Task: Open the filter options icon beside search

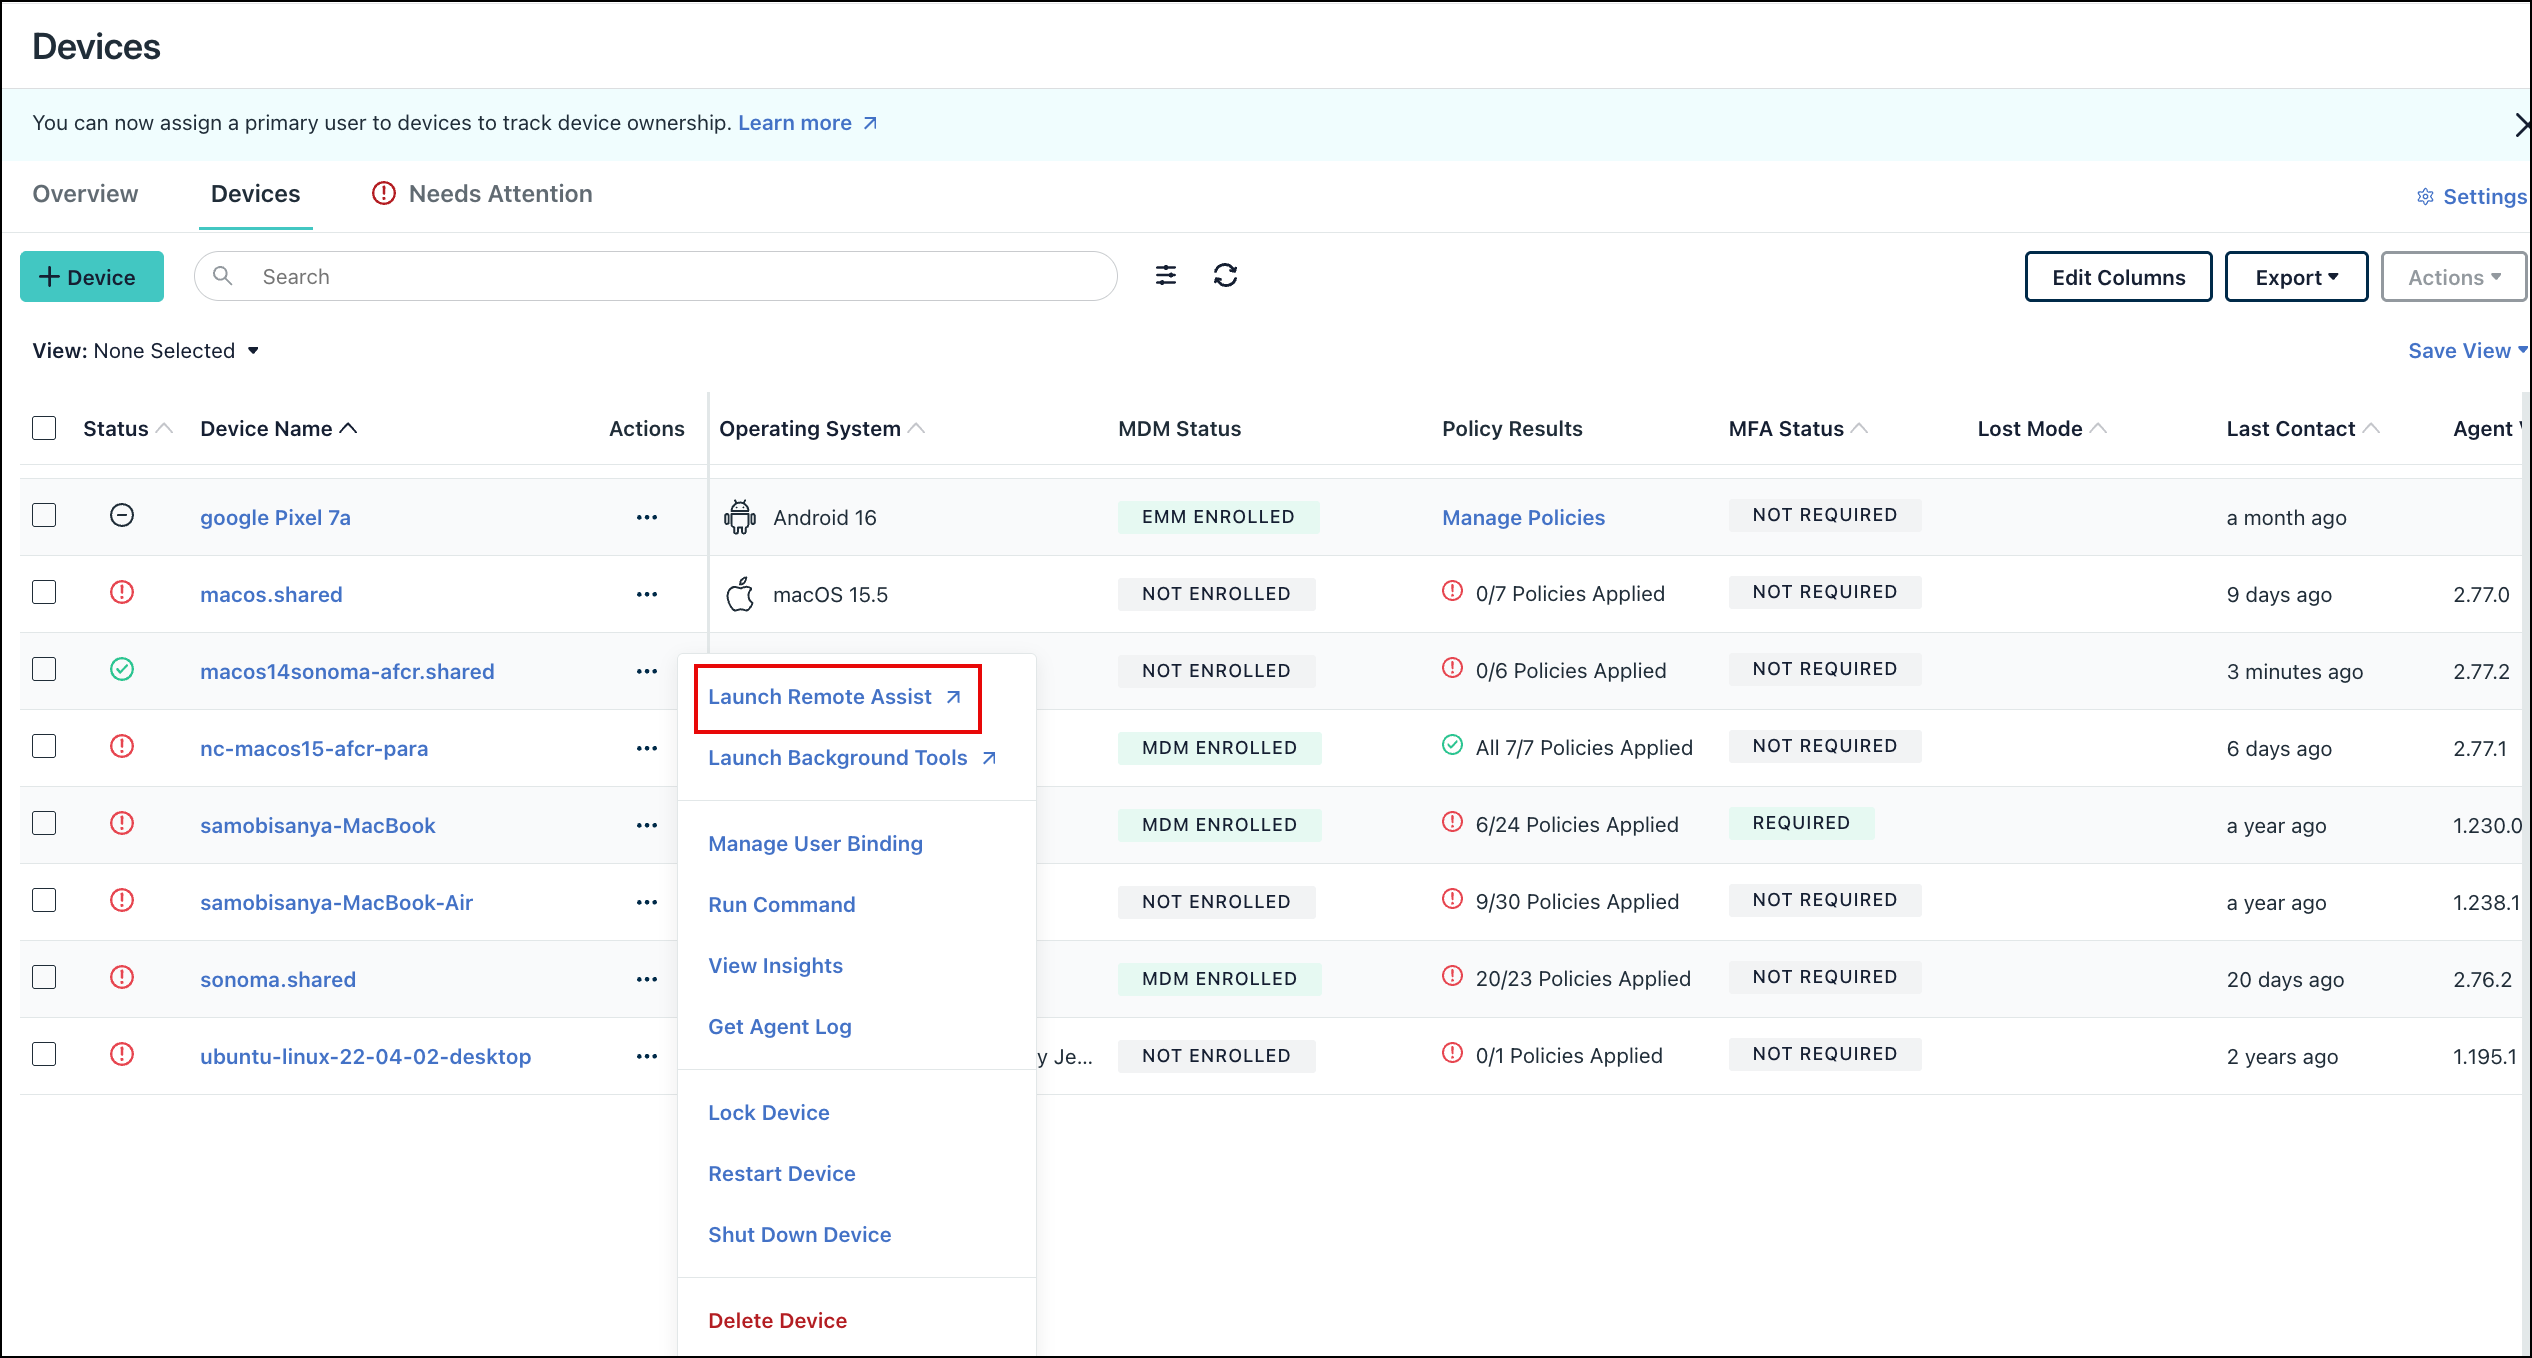Action: (1166, 276)
